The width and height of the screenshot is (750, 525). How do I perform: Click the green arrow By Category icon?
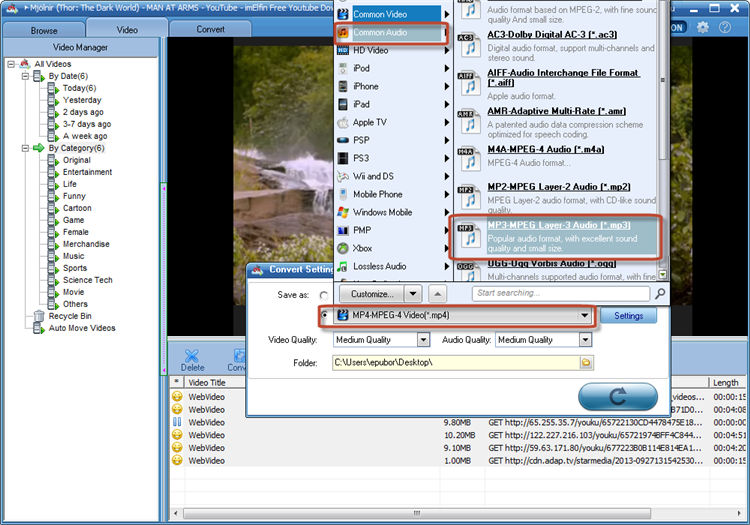(x=38, y=148)
